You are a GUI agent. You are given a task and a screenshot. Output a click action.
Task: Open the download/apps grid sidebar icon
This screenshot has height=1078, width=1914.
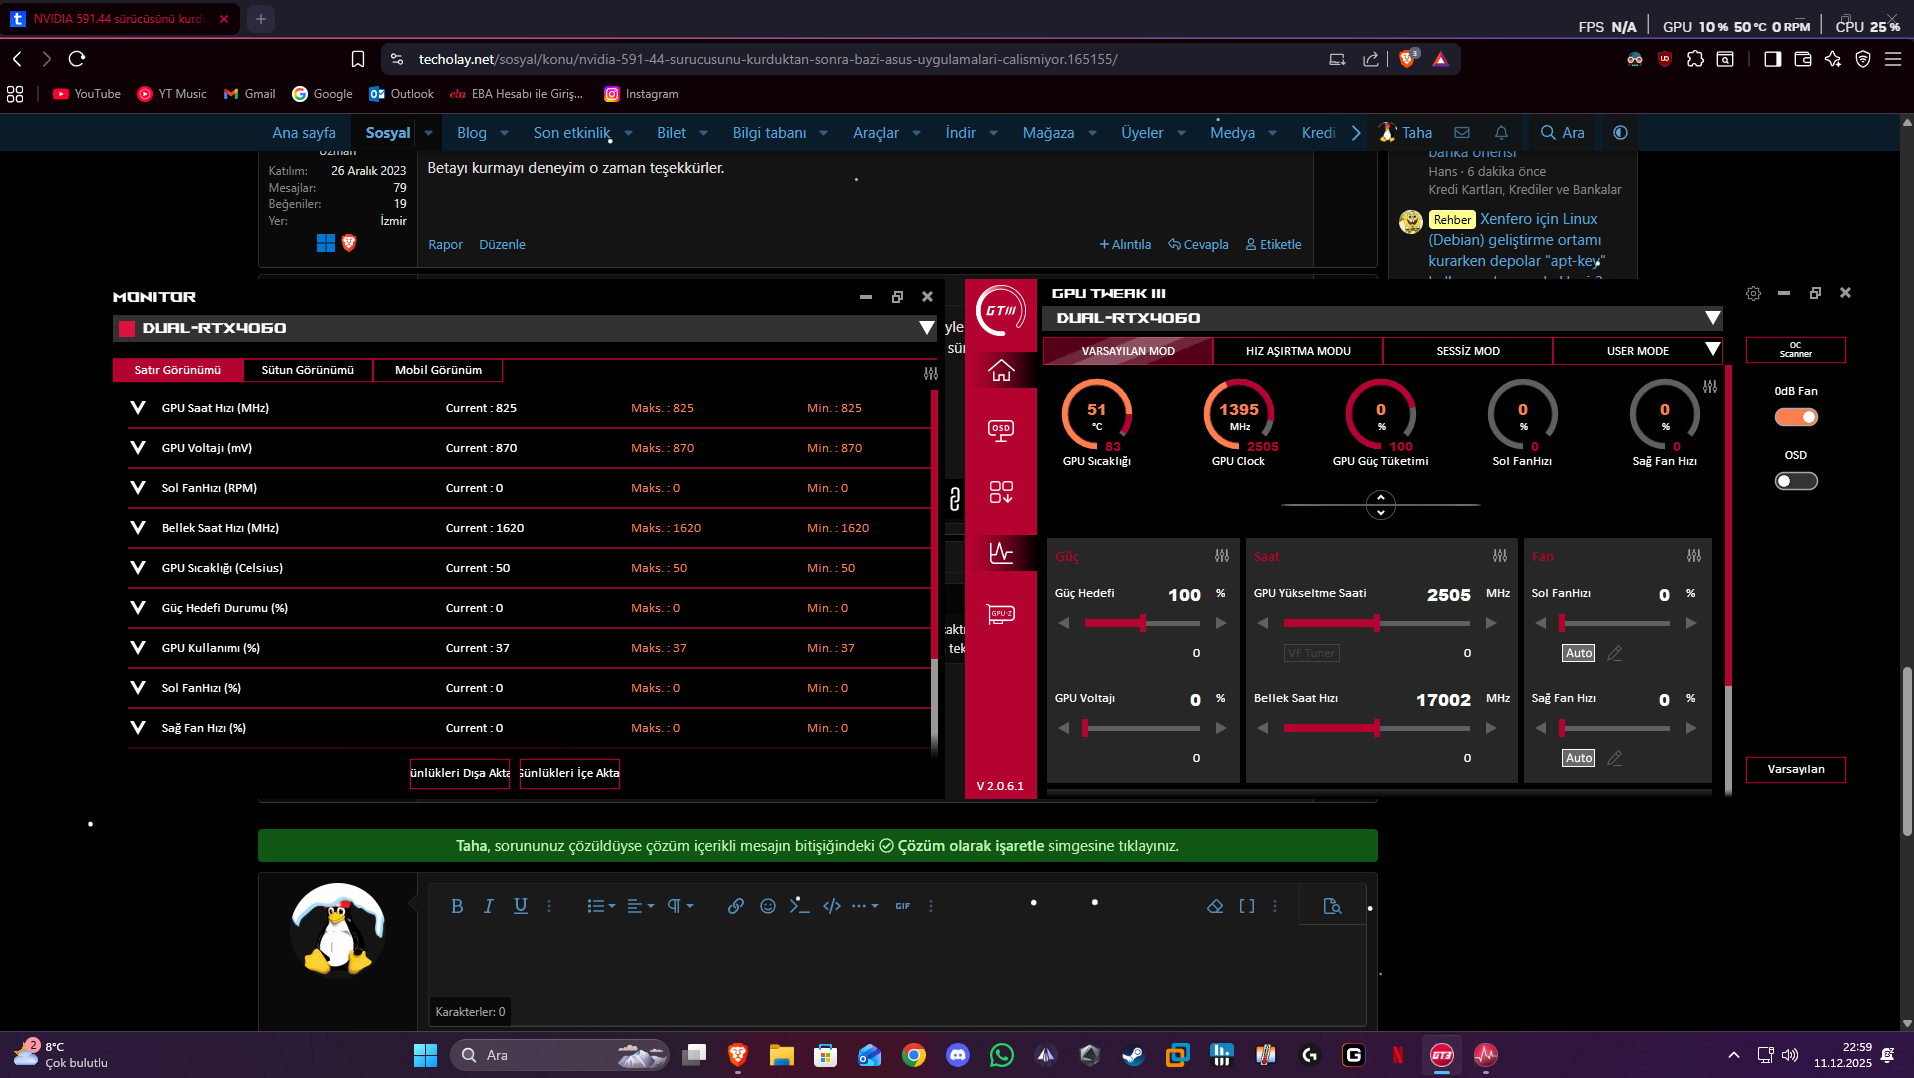click(x=1001, y=492)
